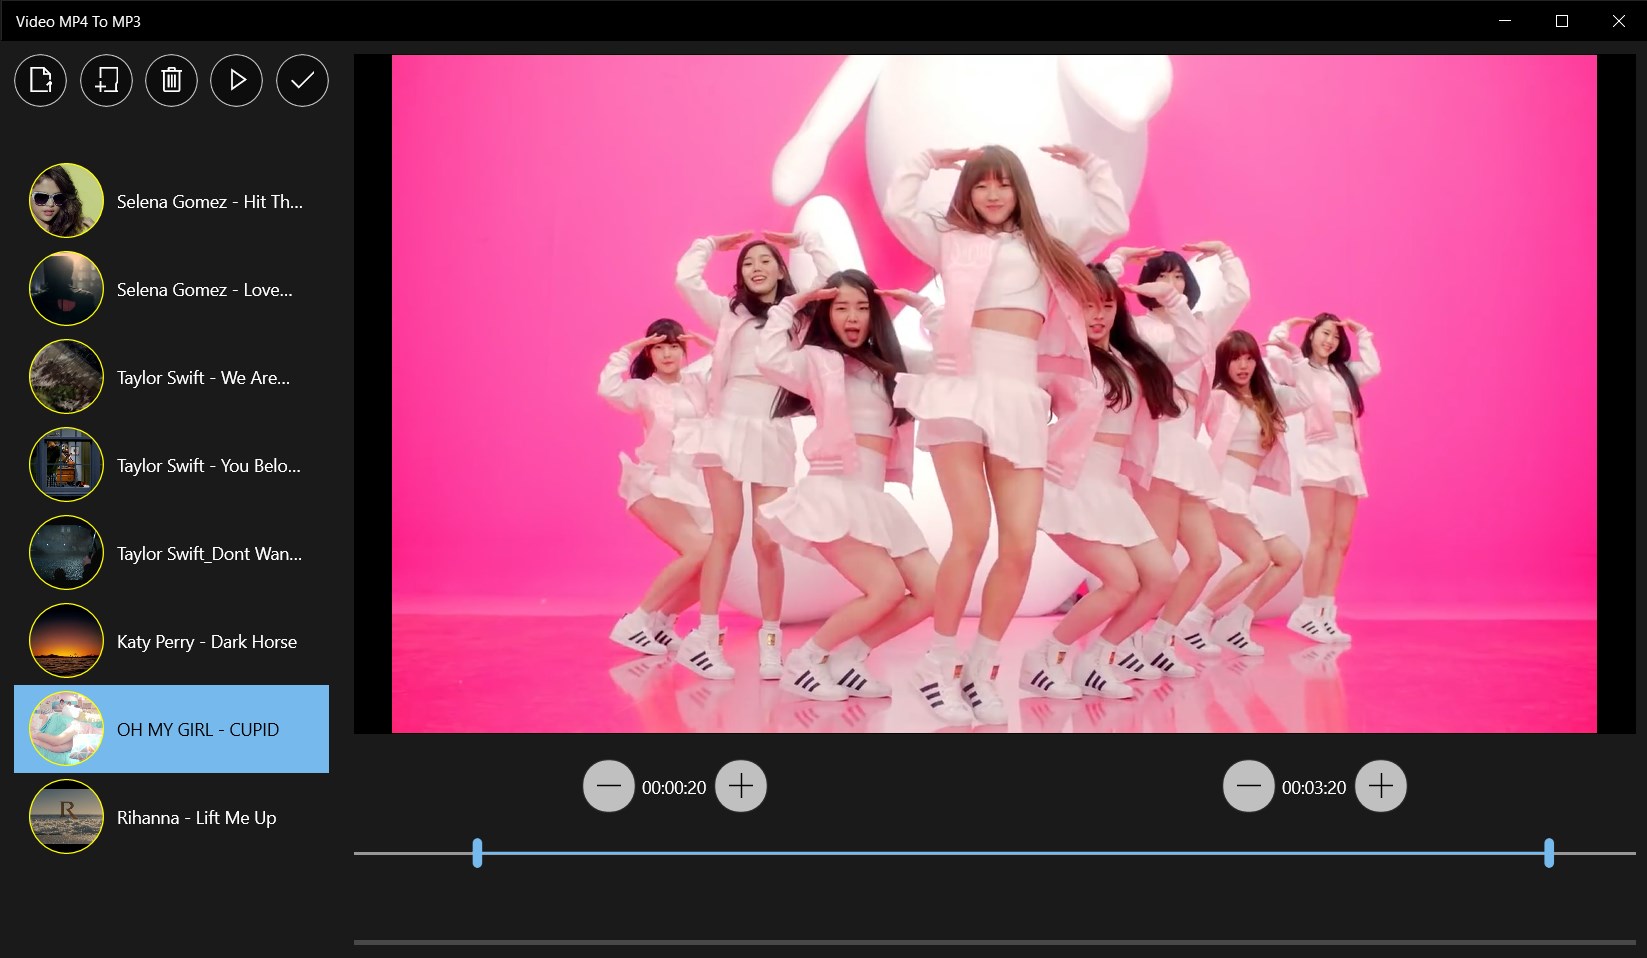Click the start time 00:00:20 value

click(674, 788)
